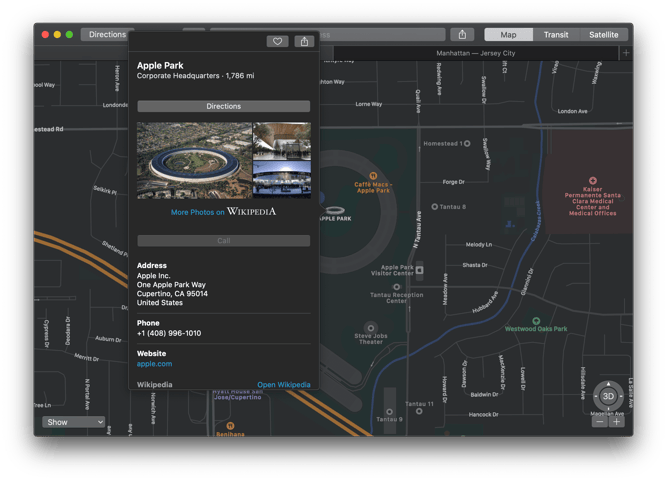Screen dimensions: 667x481
Task: Click the Auburn Dr street label
Action: point(108,339)
